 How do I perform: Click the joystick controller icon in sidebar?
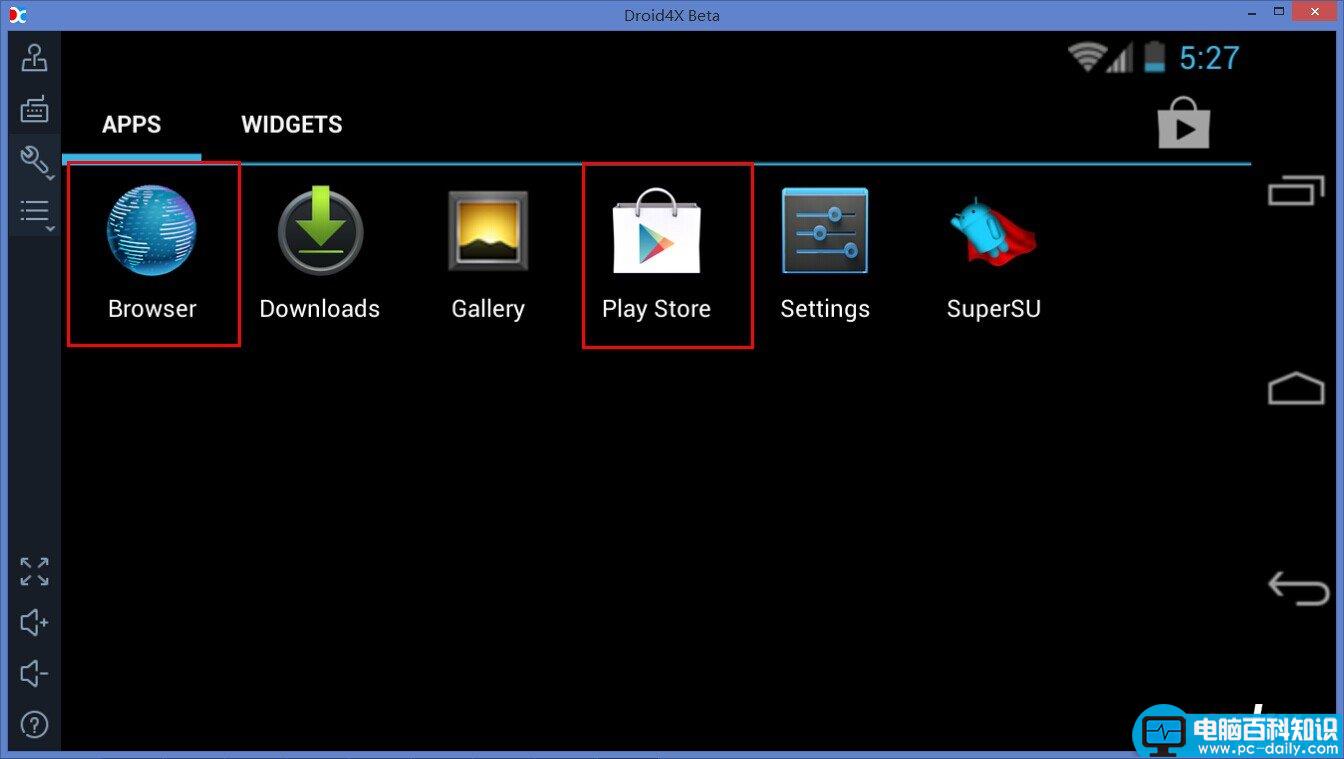point(34,58)
